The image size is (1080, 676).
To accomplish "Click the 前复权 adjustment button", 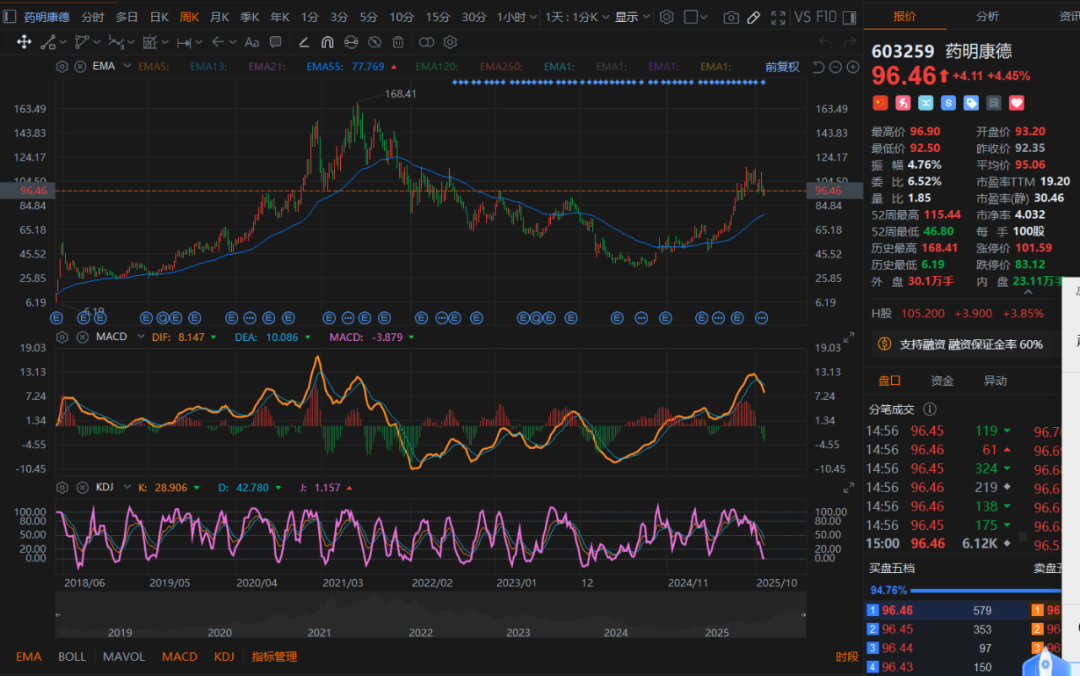I will 782,66.
